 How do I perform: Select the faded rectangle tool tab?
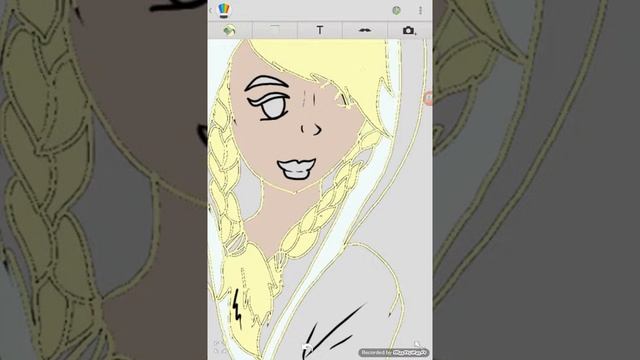pyautogui.click(x=275, y=31)
